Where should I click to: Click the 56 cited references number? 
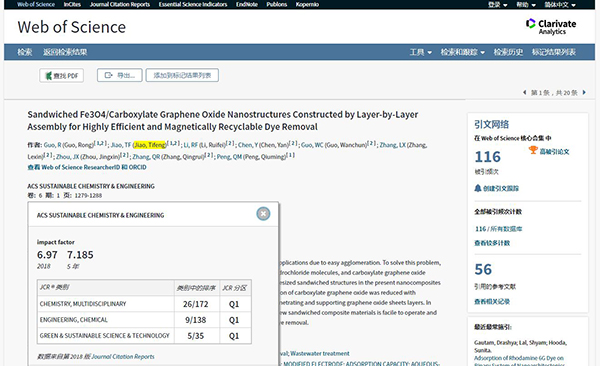pyautogui.click(x=483, y=270)
